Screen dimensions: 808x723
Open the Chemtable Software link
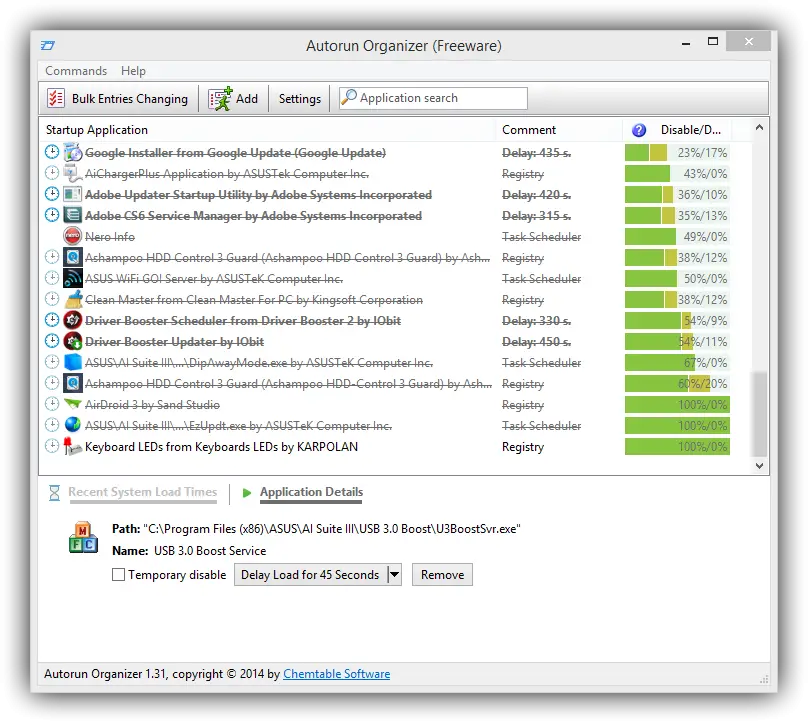pyautogui.click(x=336, y=674)
